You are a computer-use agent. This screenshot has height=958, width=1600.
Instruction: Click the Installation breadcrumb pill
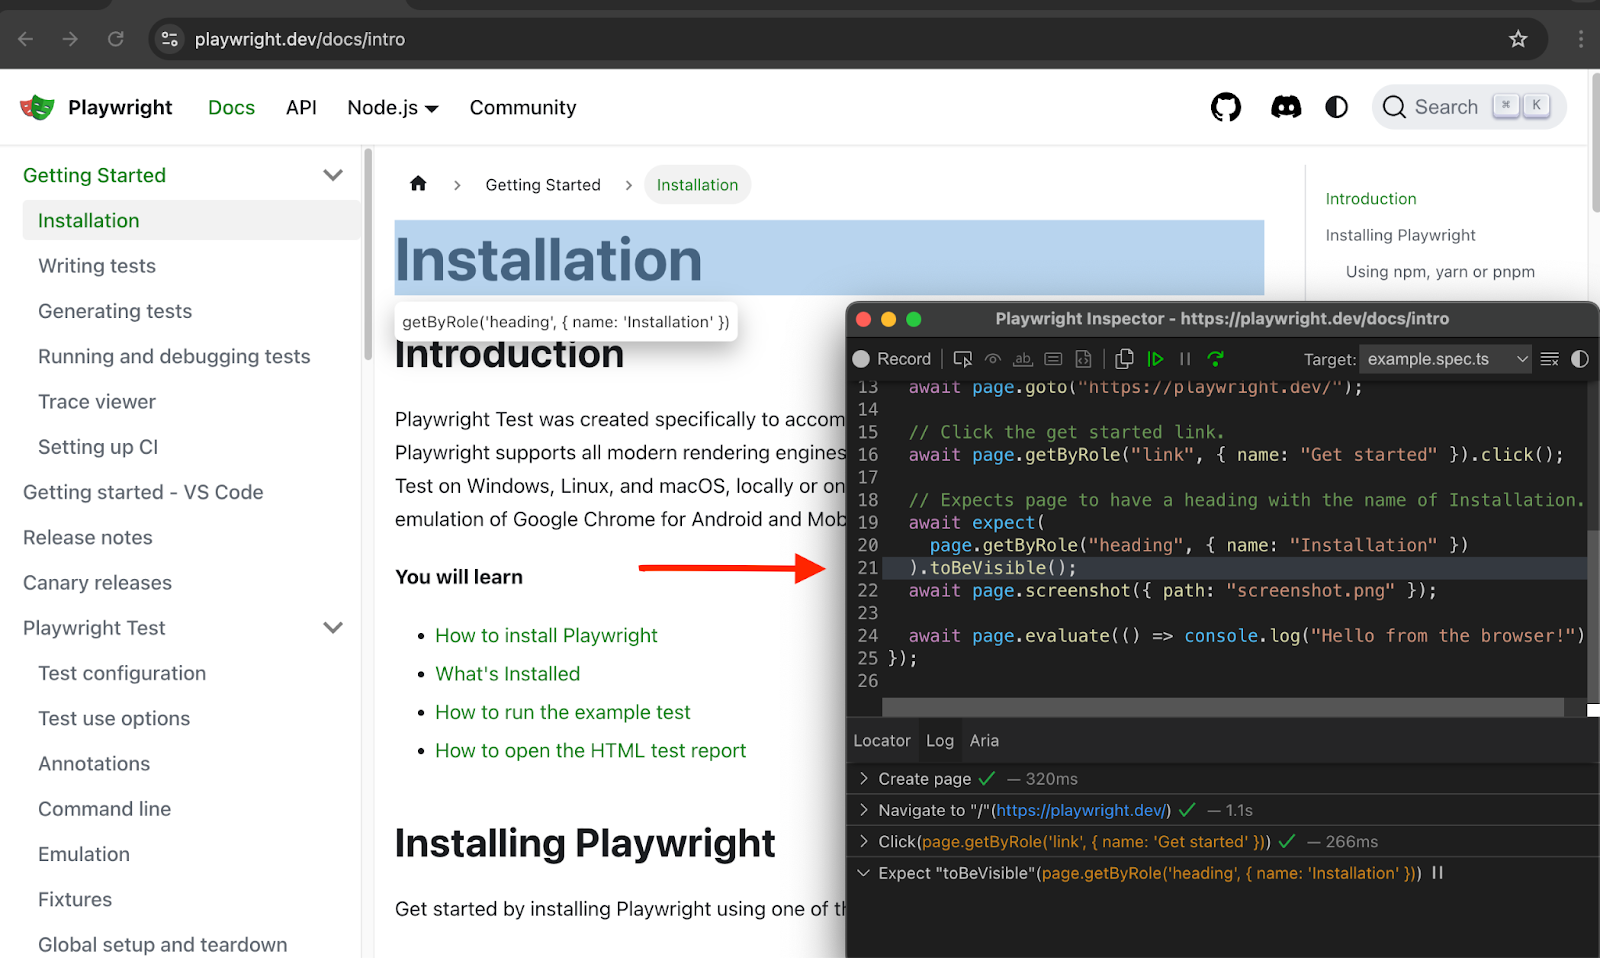pos(697,185)
